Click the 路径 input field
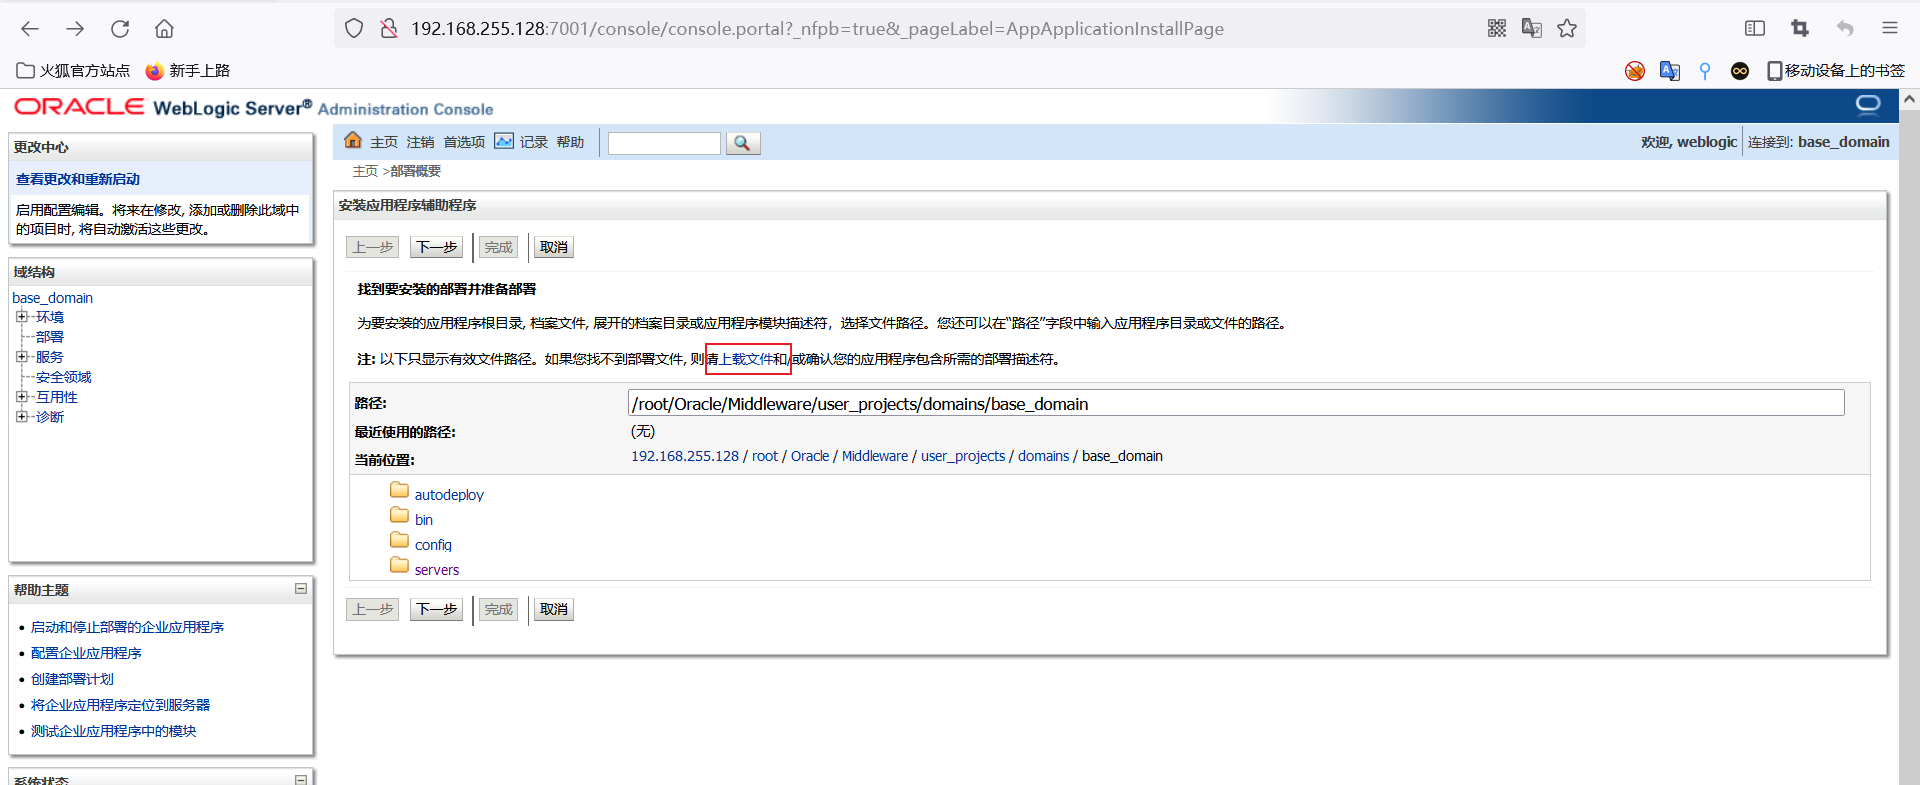1920x785 pixels. pos(1236,403)
